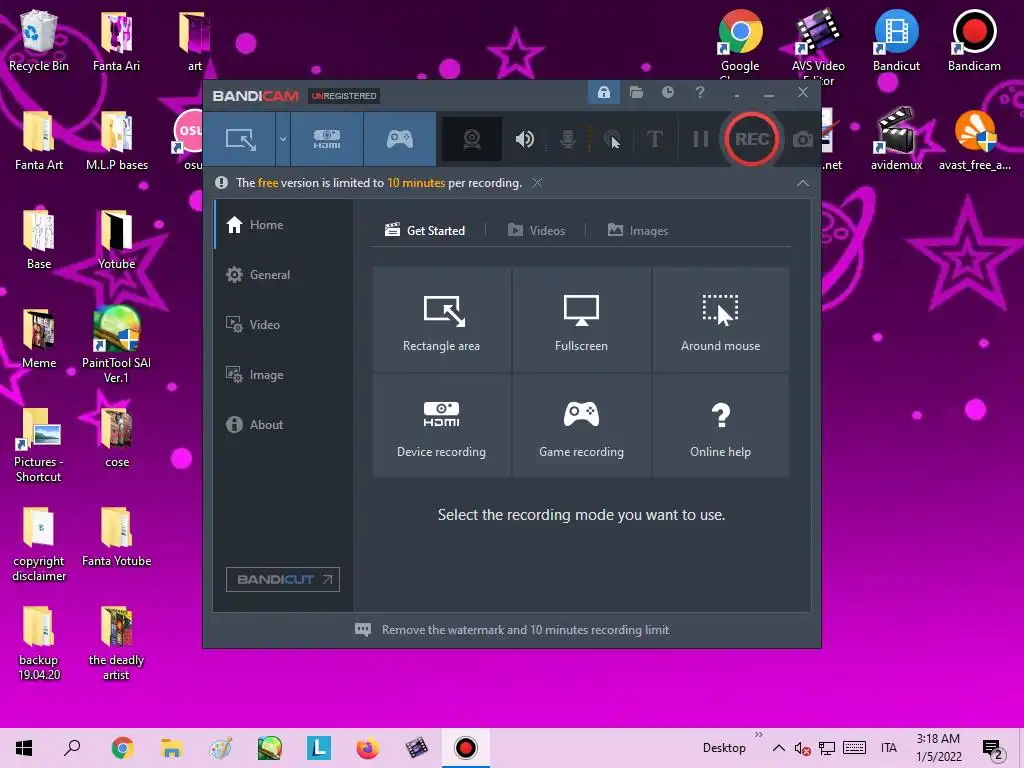Toggle the text overlay T icon
The image size is (1024, 768).
coord(654,139)
